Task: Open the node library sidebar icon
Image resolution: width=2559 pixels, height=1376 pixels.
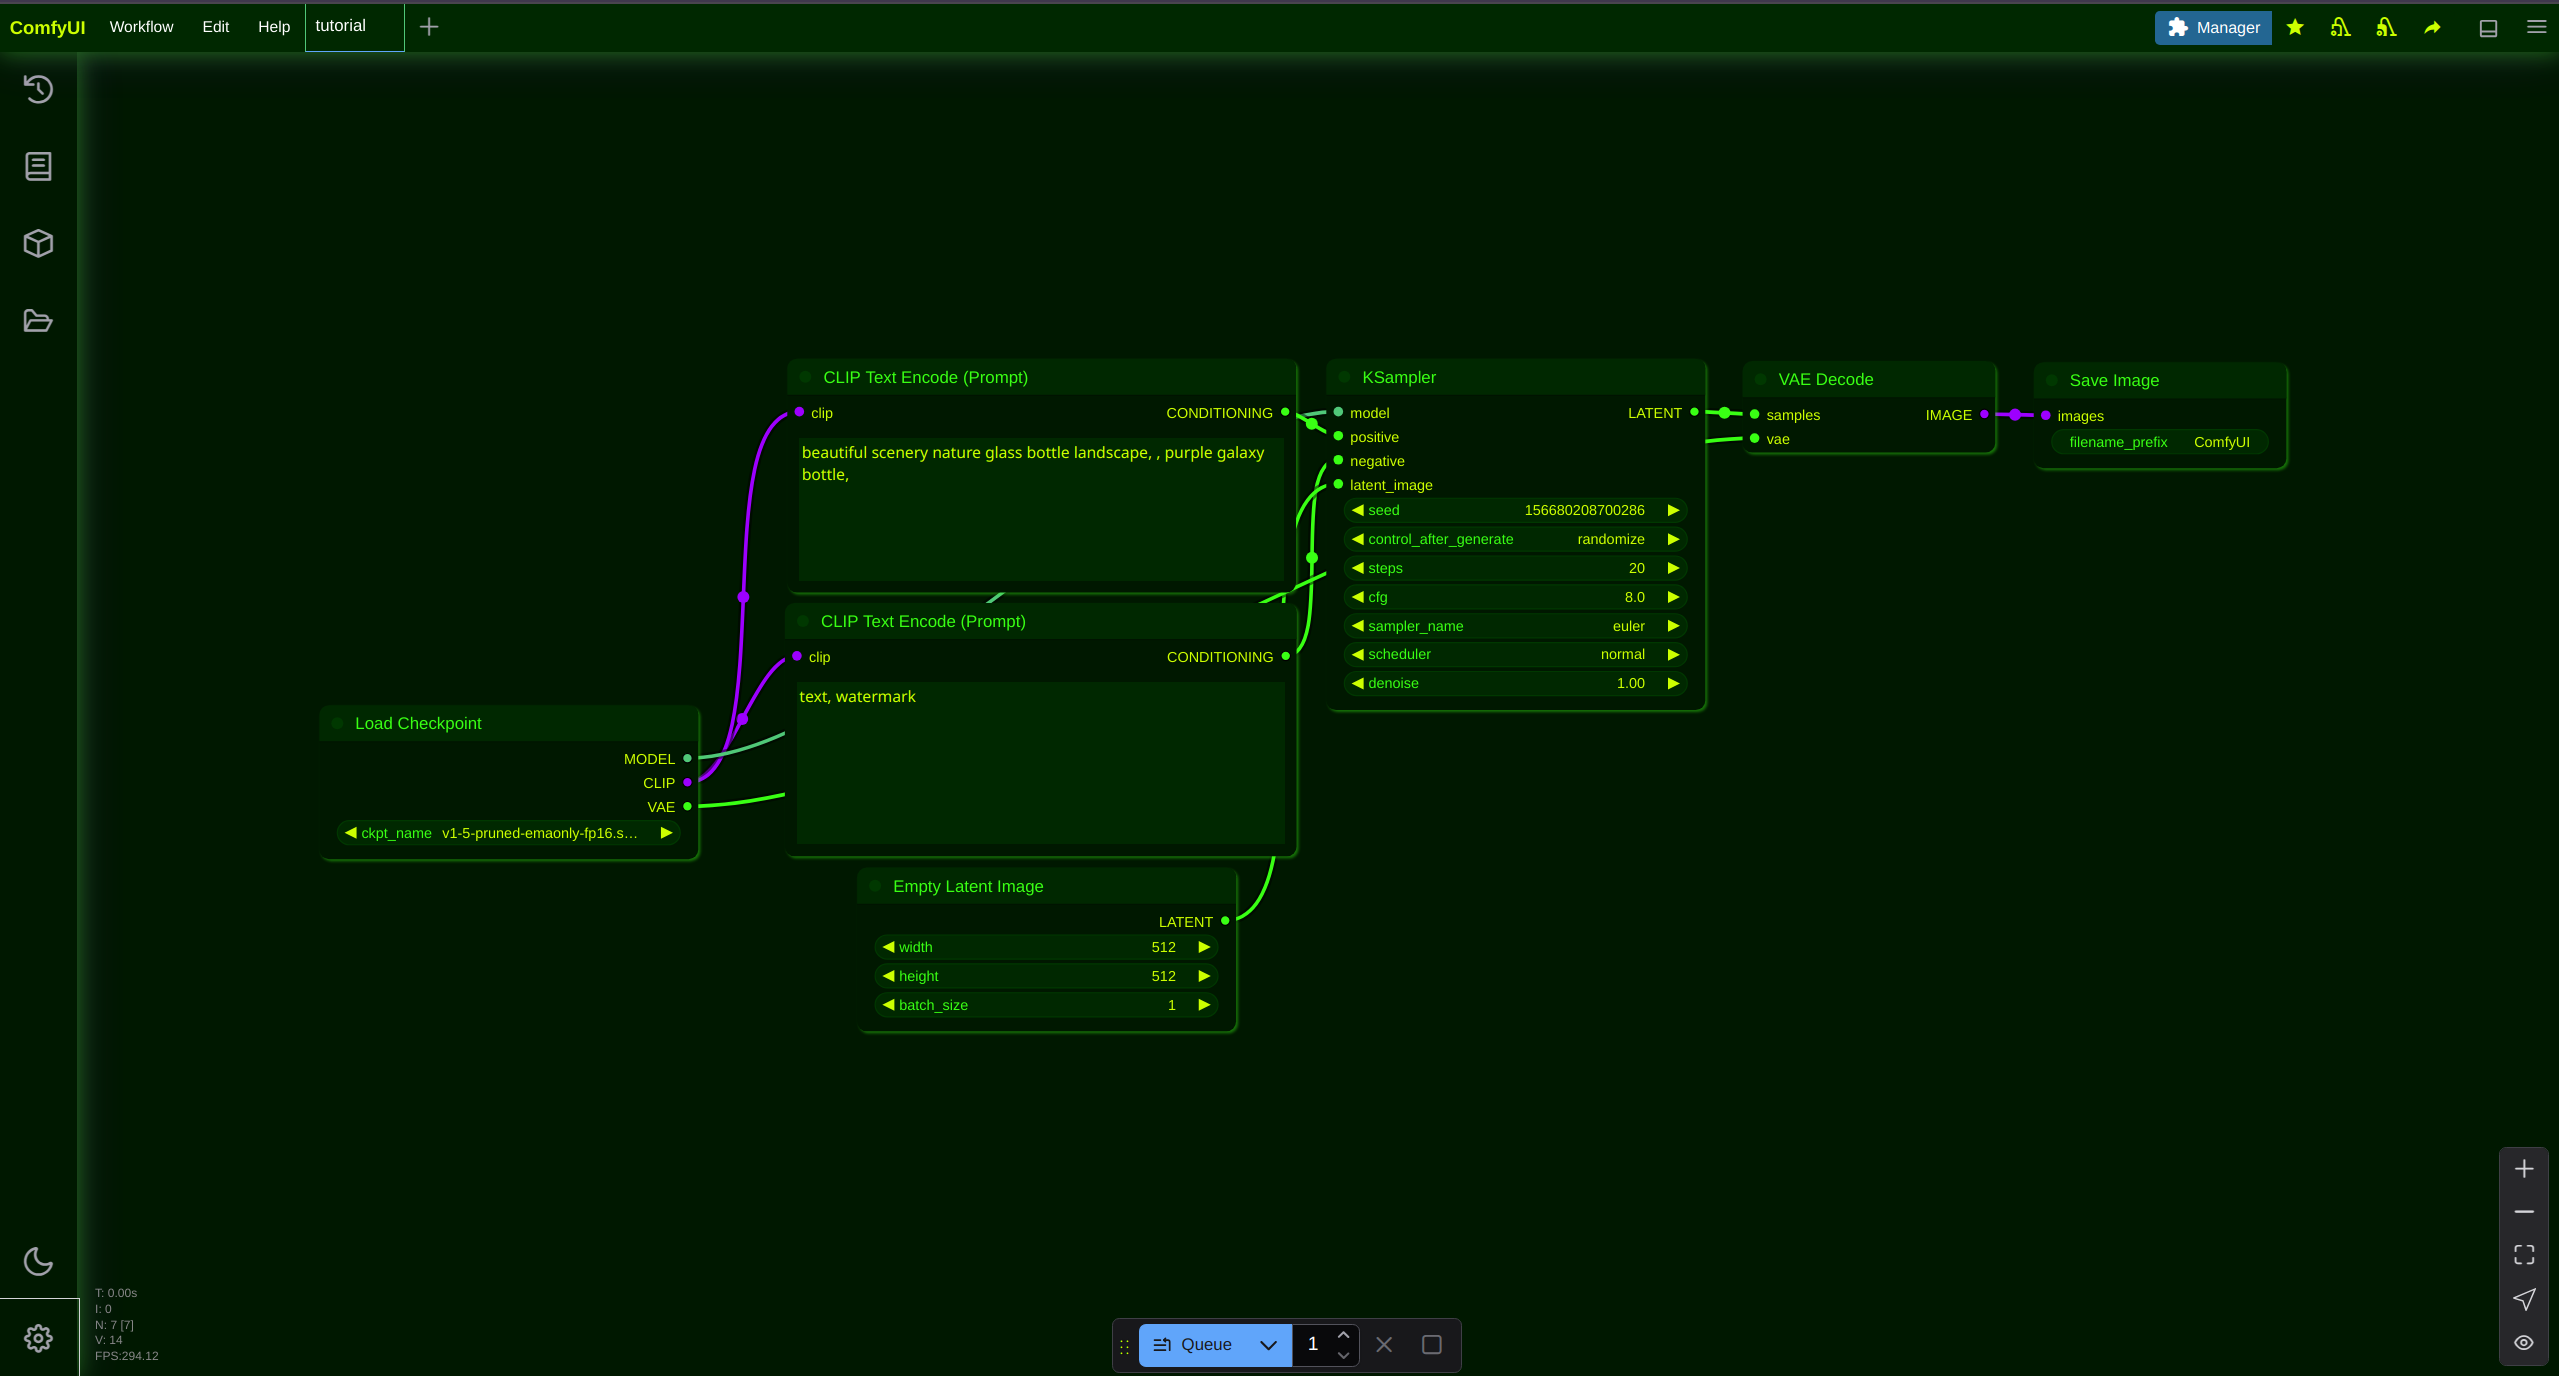Action: (x=38, y=167)
